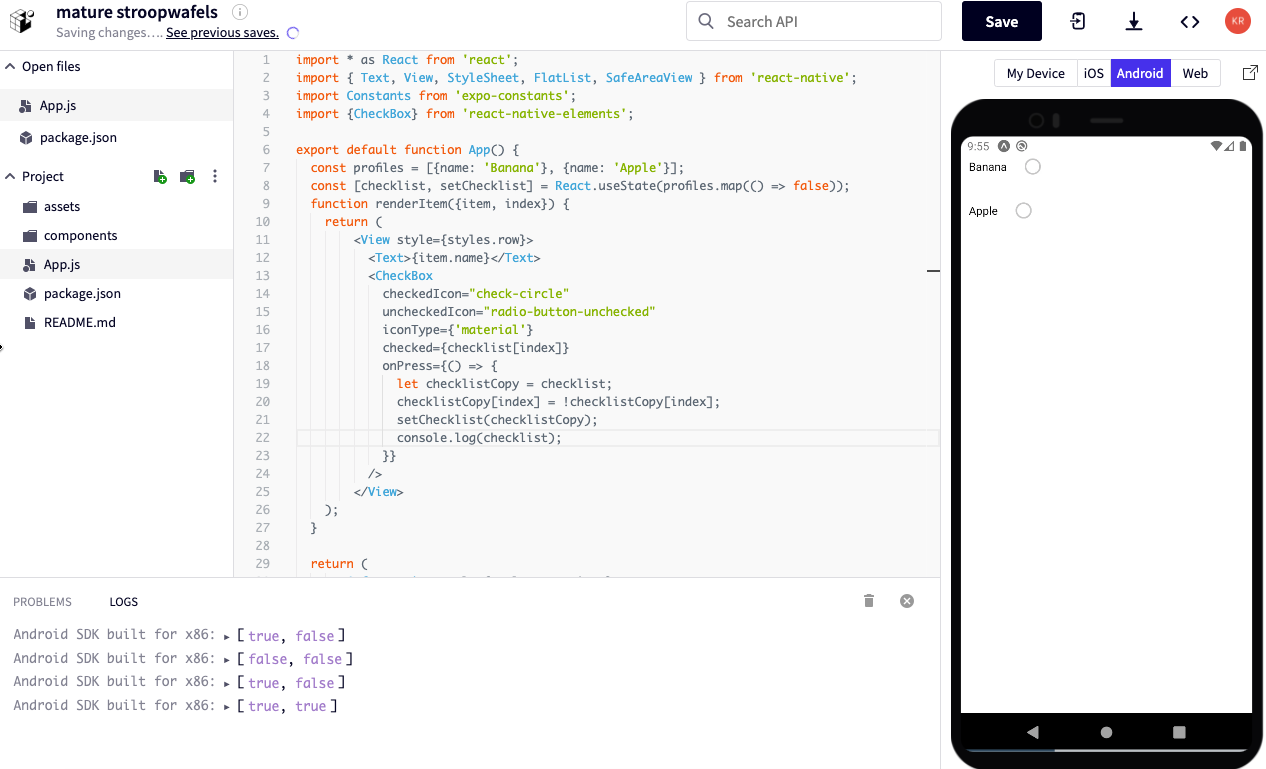Image resolution: width=1266 pixels, height=769 pixels.
Task: Select package.json under Open files
Action: coord(116,138)
